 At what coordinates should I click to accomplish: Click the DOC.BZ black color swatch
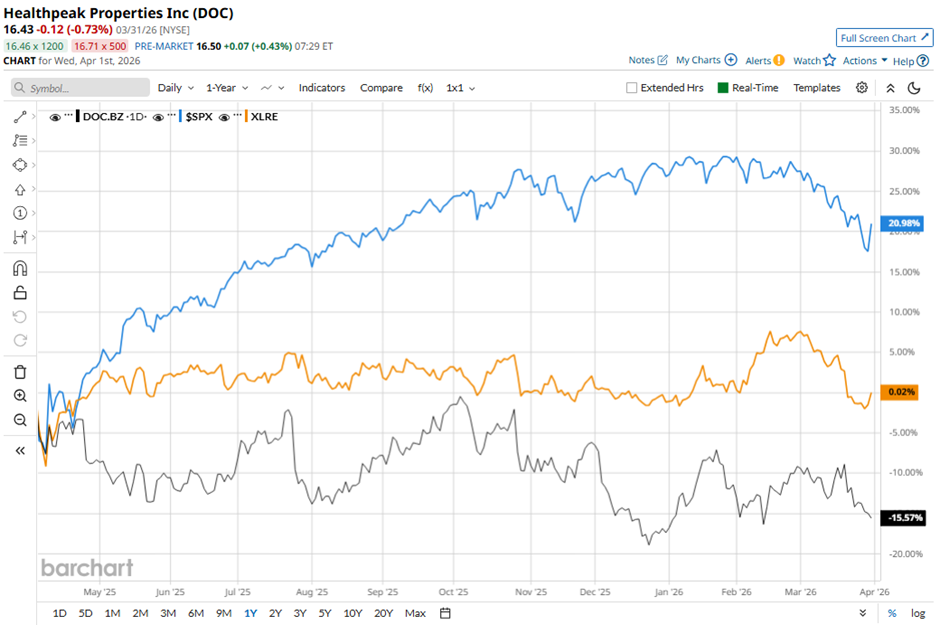78,116
